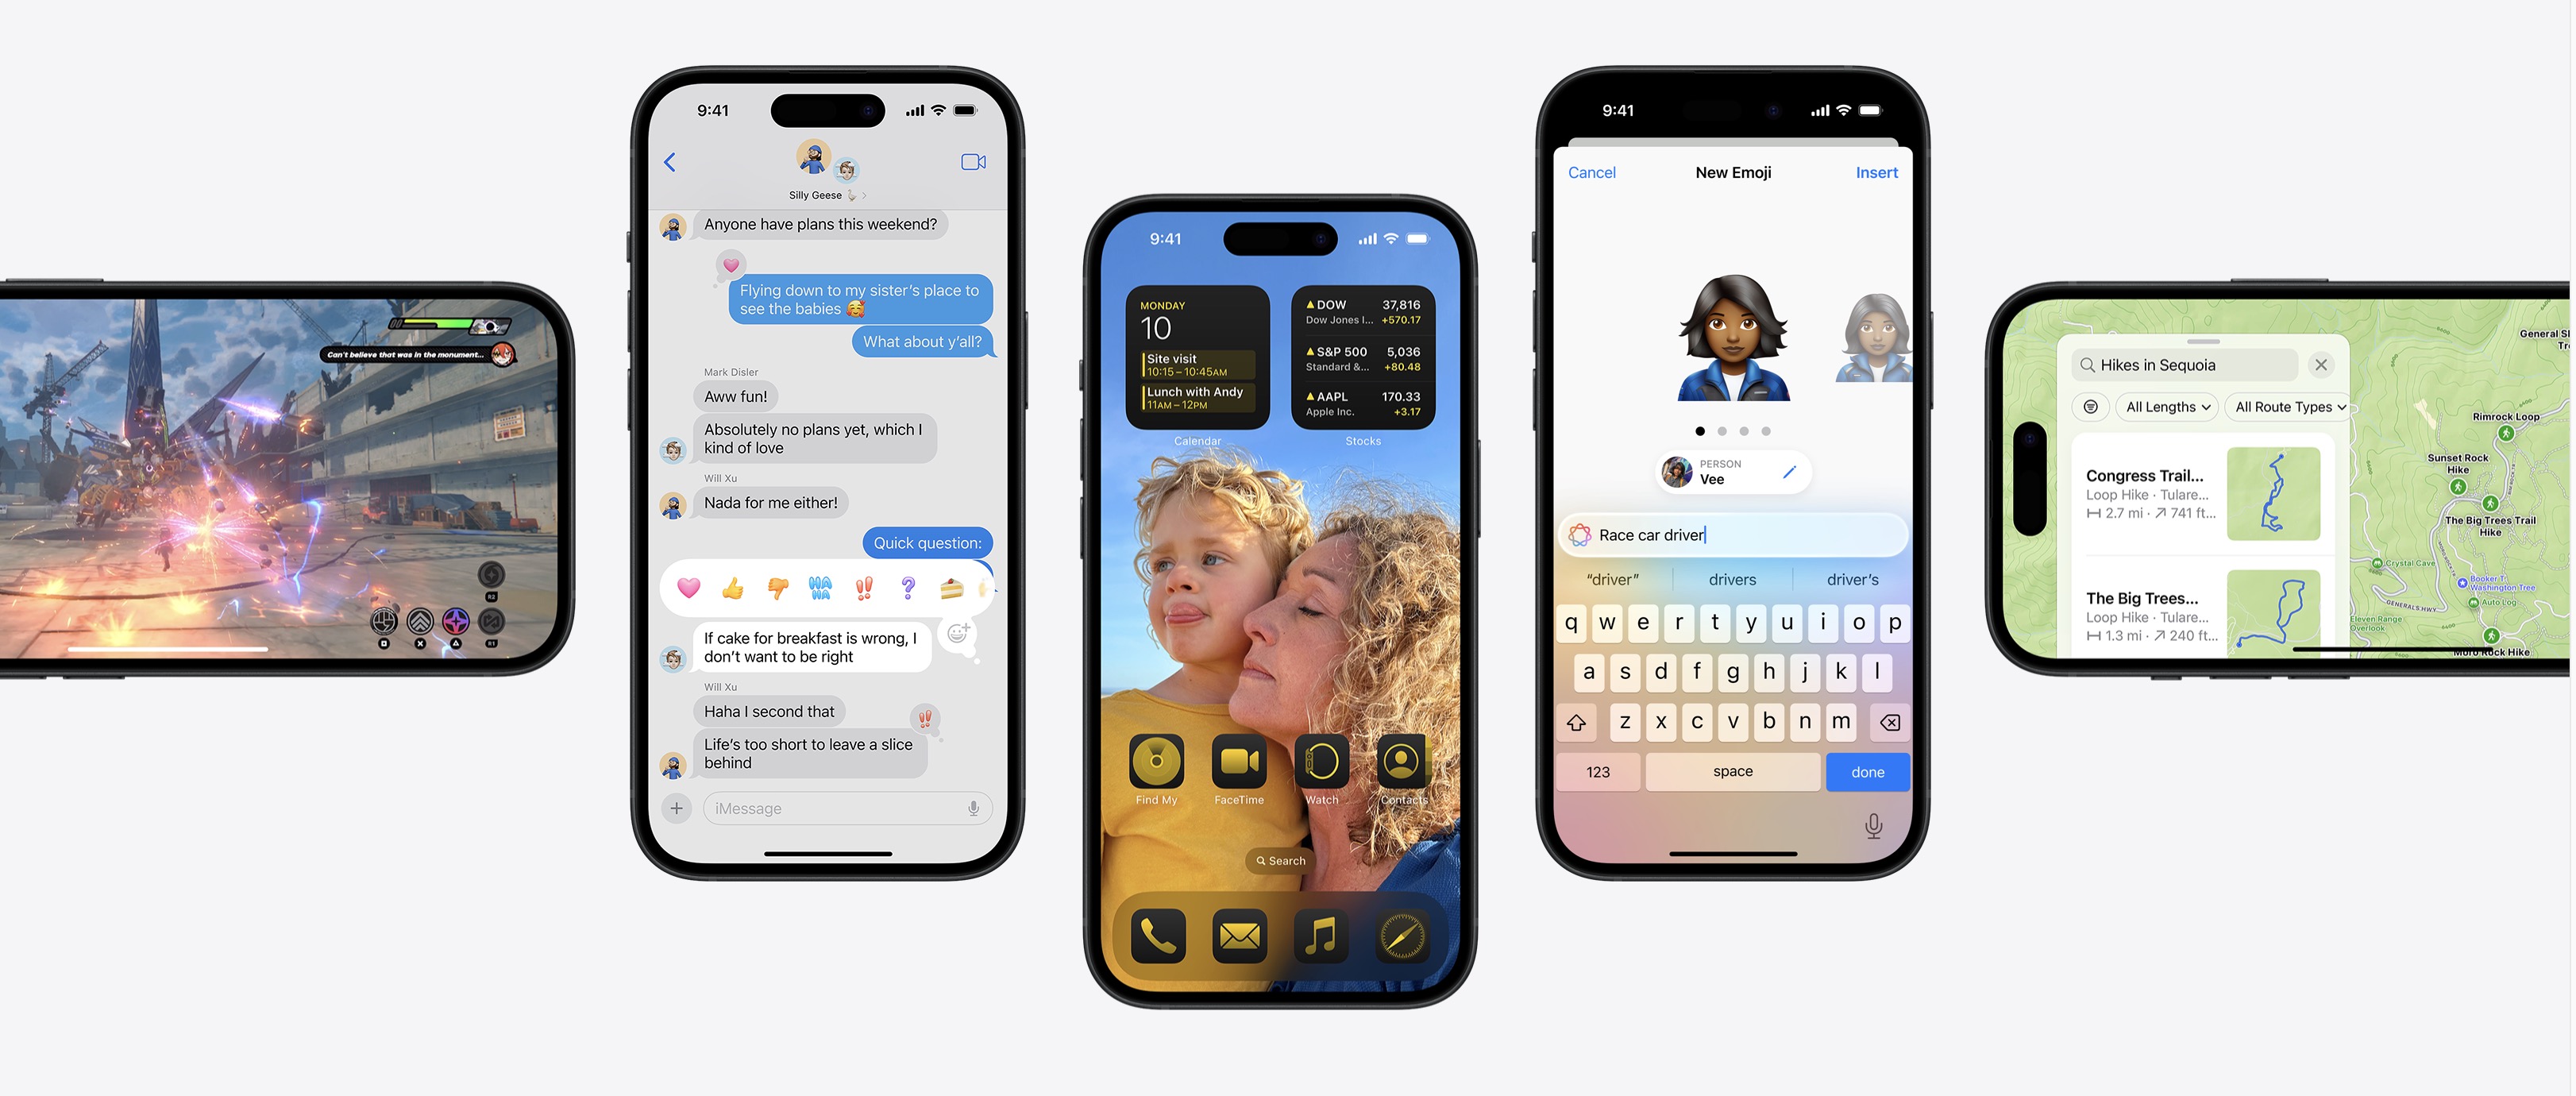The image size is (2576, 1096).
Task: Select All Route Types dropdown filter
Action: pyautogui.click(x=2289, y=406)
